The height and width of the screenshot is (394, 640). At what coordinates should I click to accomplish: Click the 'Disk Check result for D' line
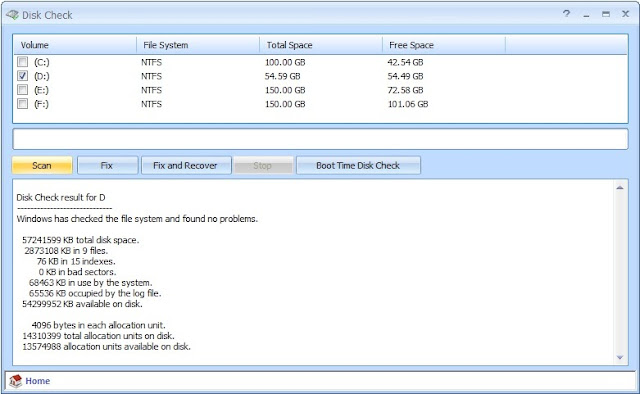[61, 198]
